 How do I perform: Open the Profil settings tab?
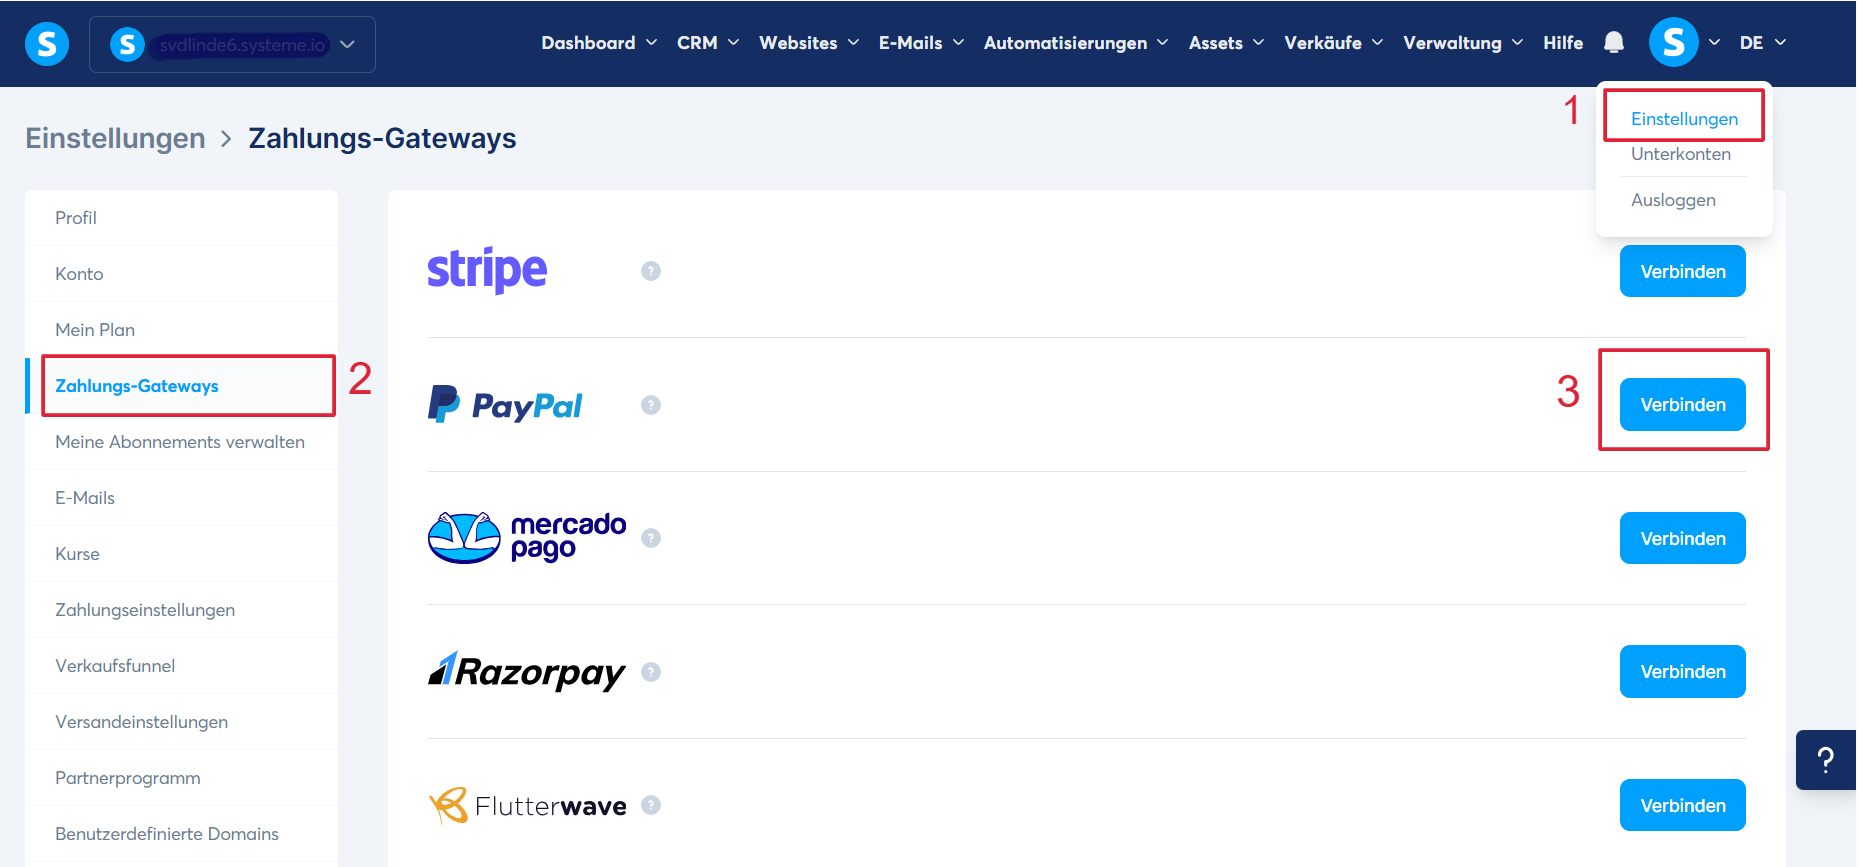click(x=182, y=218)
